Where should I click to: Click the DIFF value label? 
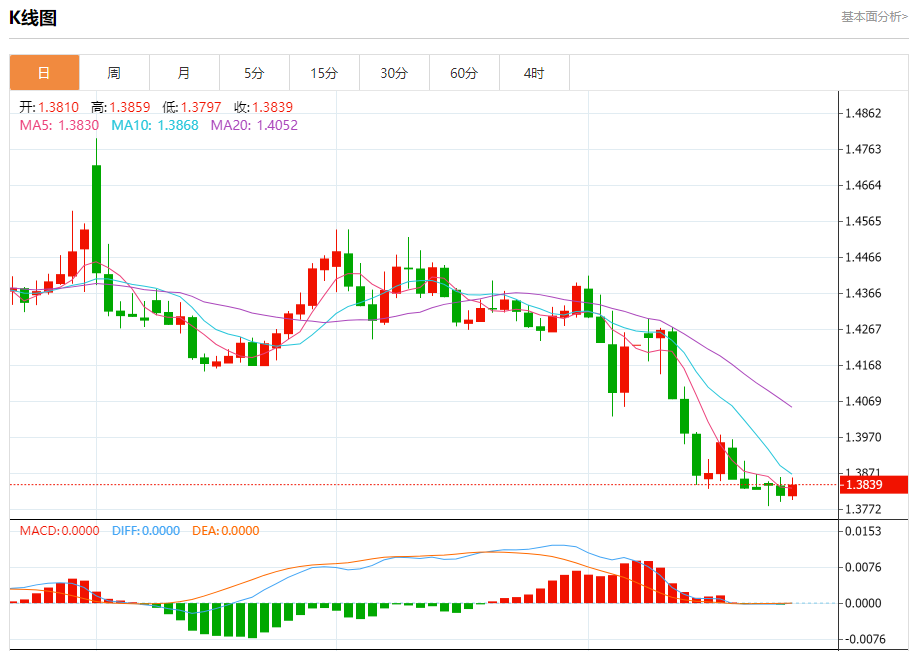pos(144,531)
